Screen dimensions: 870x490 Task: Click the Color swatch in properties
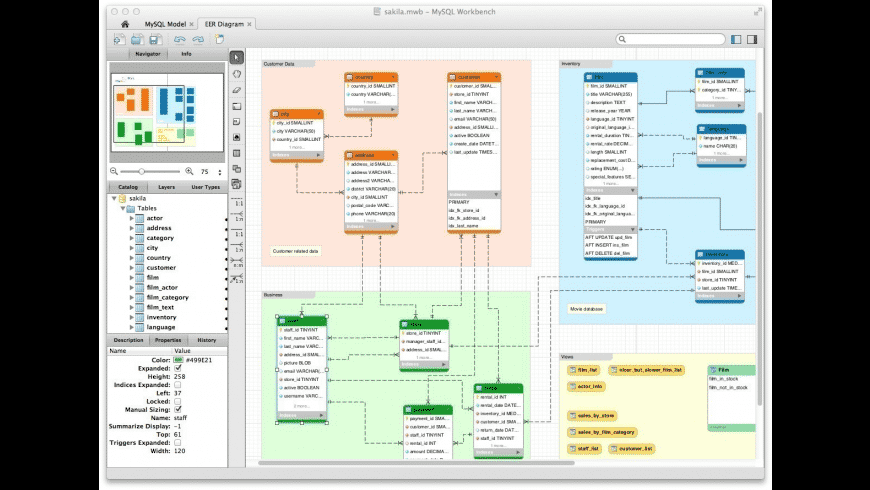point(178,360)
